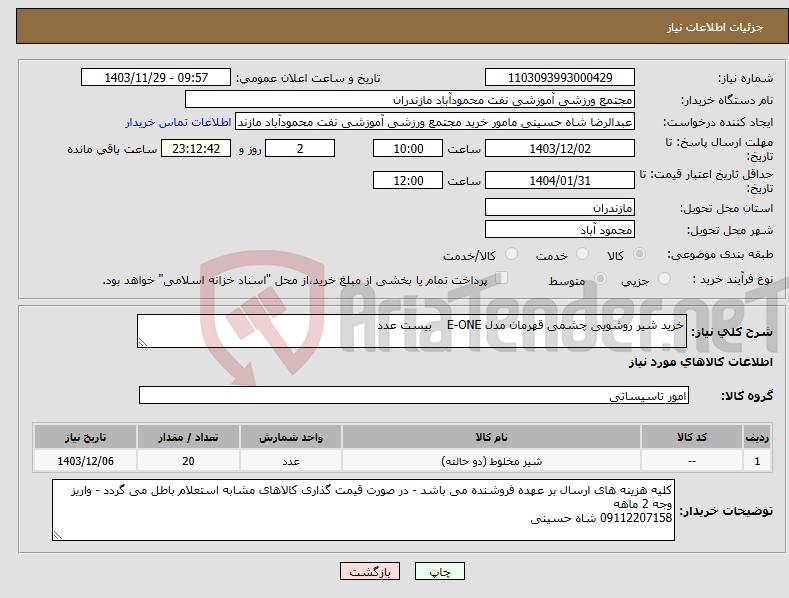Click the resize handle of buyer notes textarea

[58, 536]
